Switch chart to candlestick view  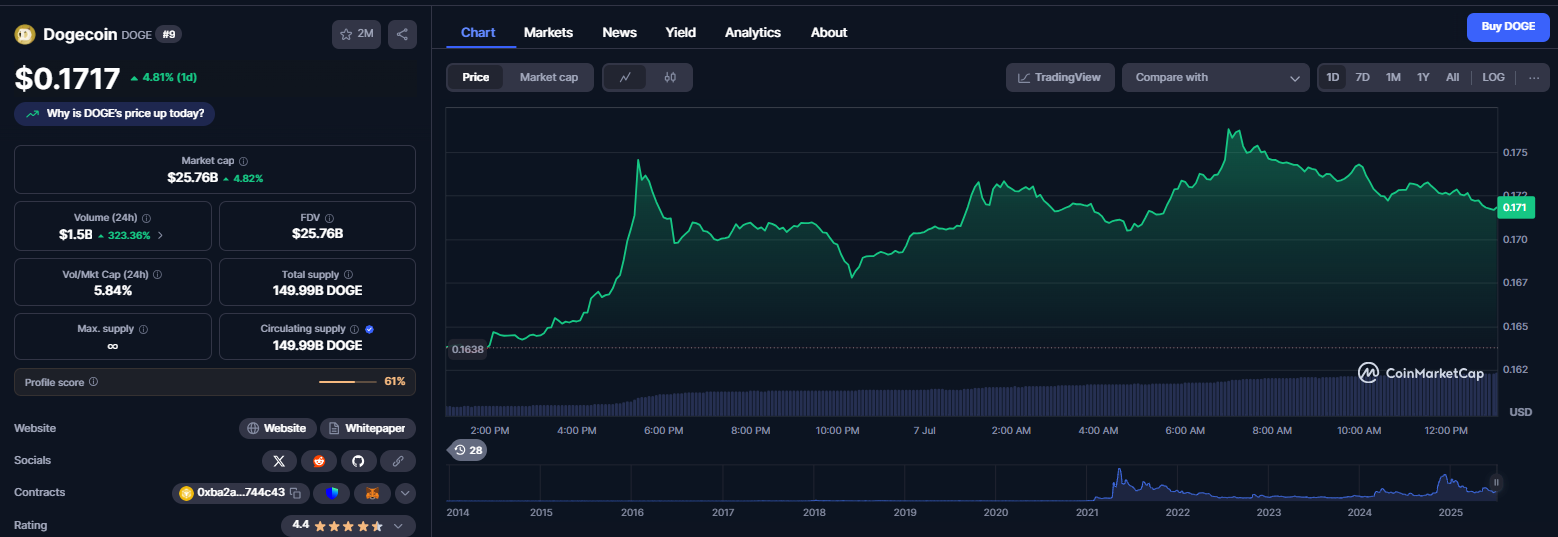point(670,78)
